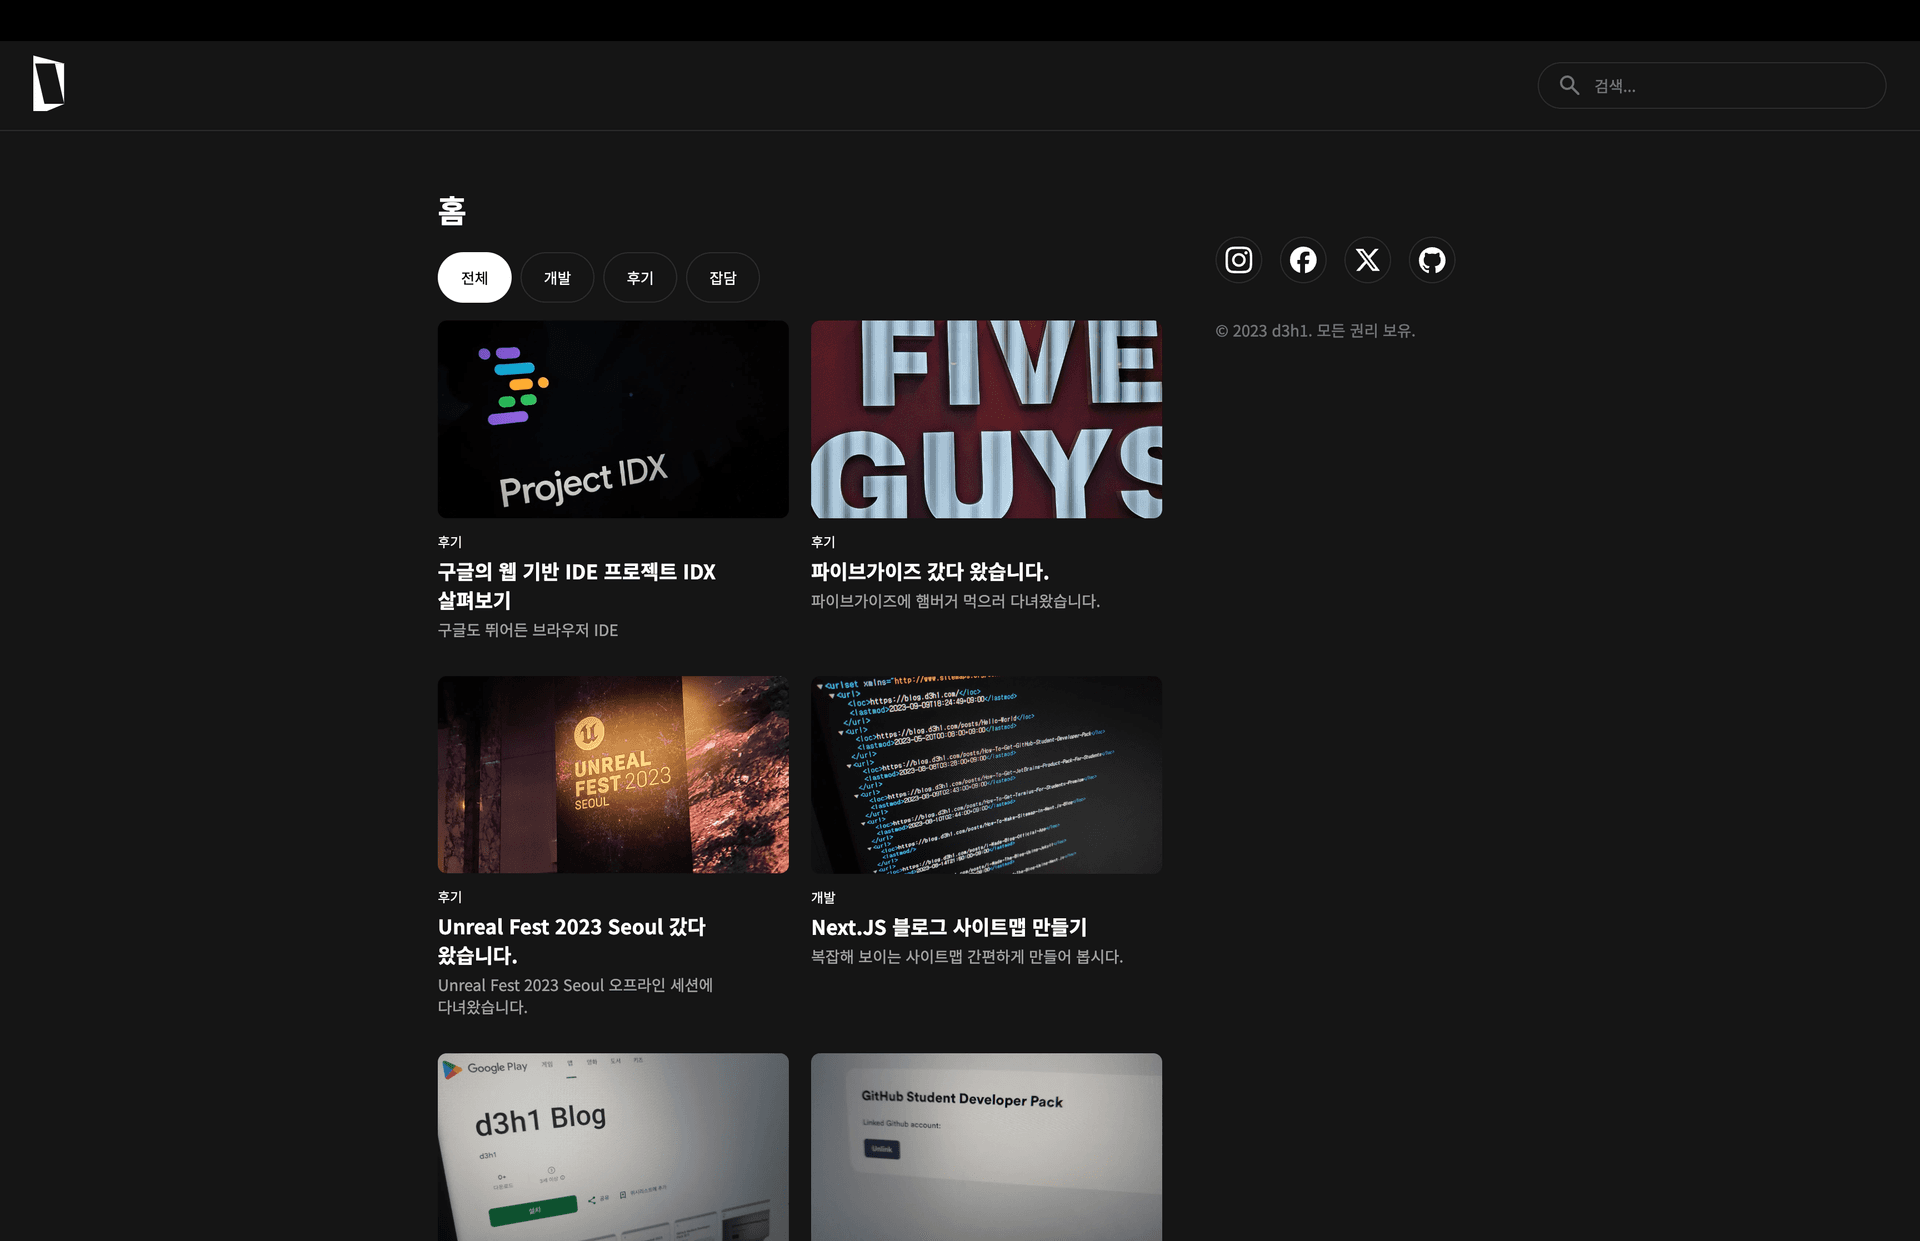Click the 후기 label above Project IDX title
This screenshot has width=1920, height=1241.
pyautogui.click(x=450, y=542)
